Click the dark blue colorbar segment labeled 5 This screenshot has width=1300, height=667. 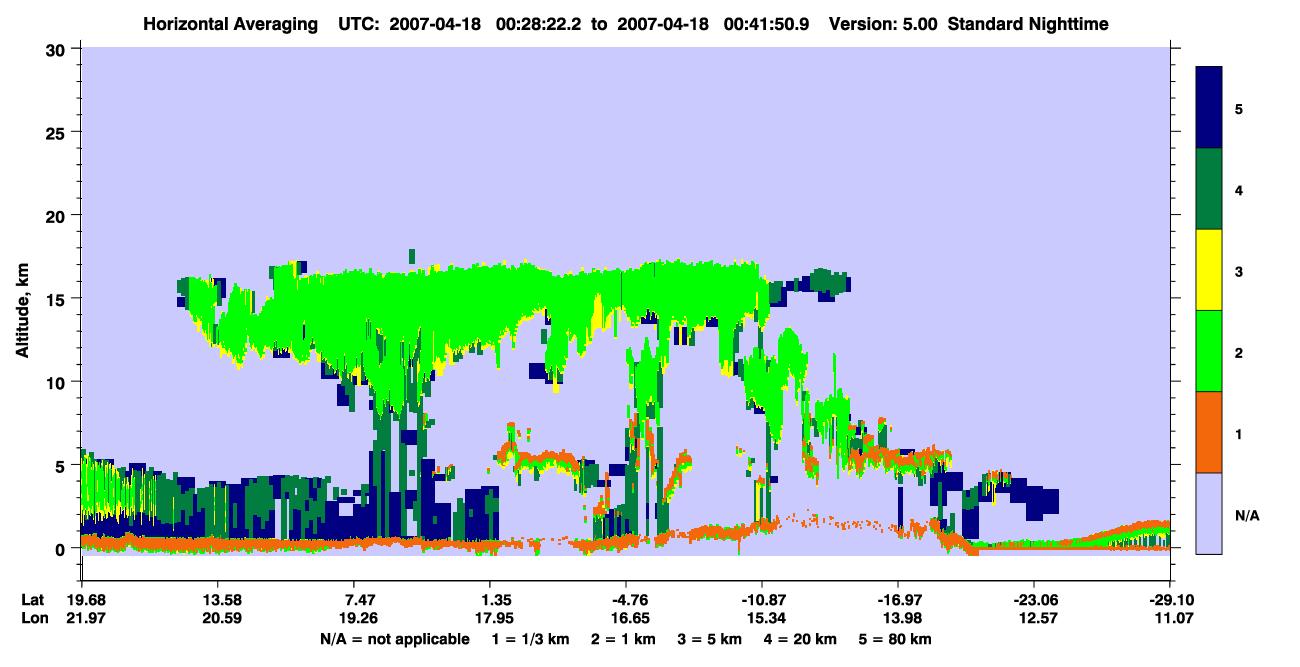(x=1209, y=108)
